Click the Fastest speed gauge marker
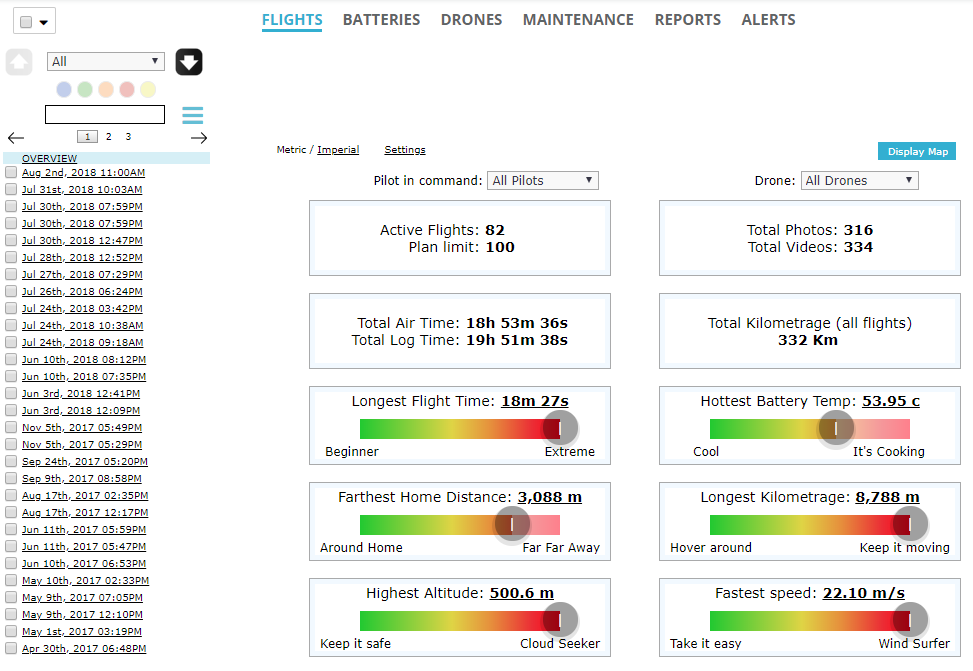973x671 pixels. (910, 619)
